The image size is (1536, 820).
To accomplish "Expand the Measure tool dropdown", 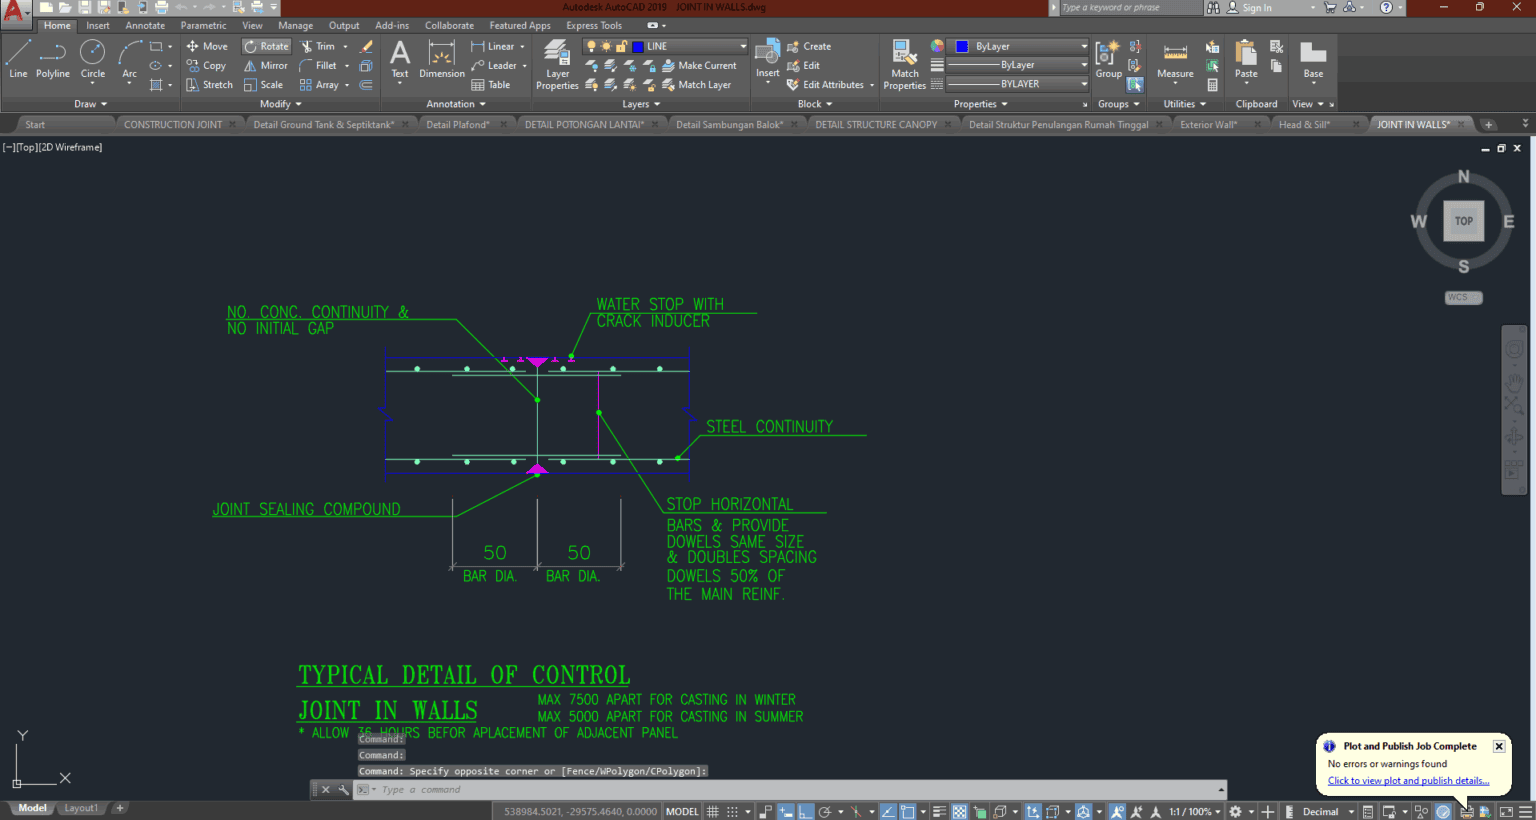I will [x=1175, y=83].
